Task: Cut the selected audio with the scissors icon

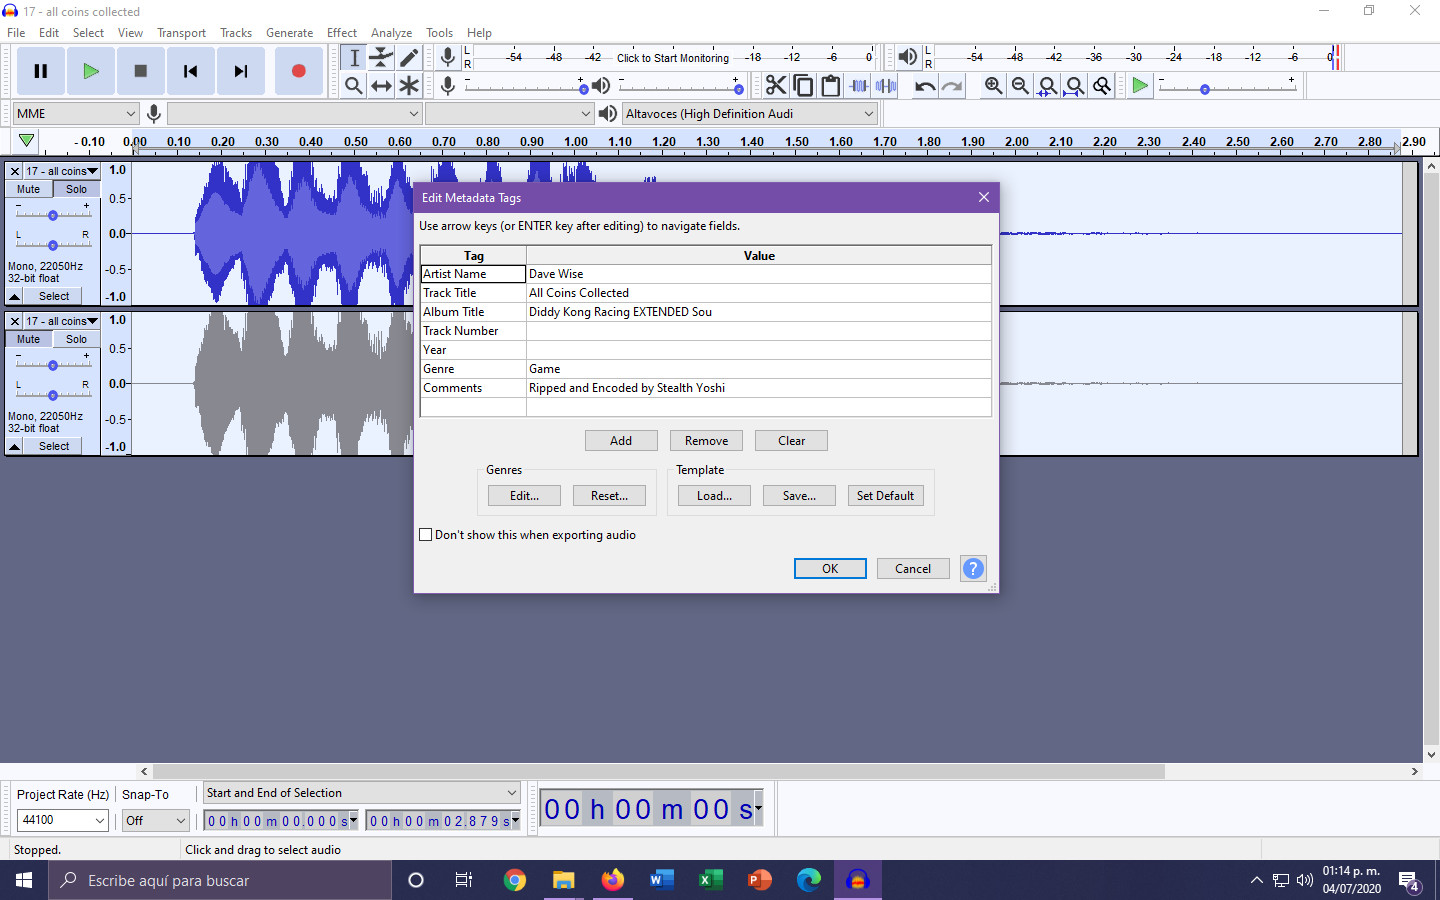Action: [x=777, y=85]
